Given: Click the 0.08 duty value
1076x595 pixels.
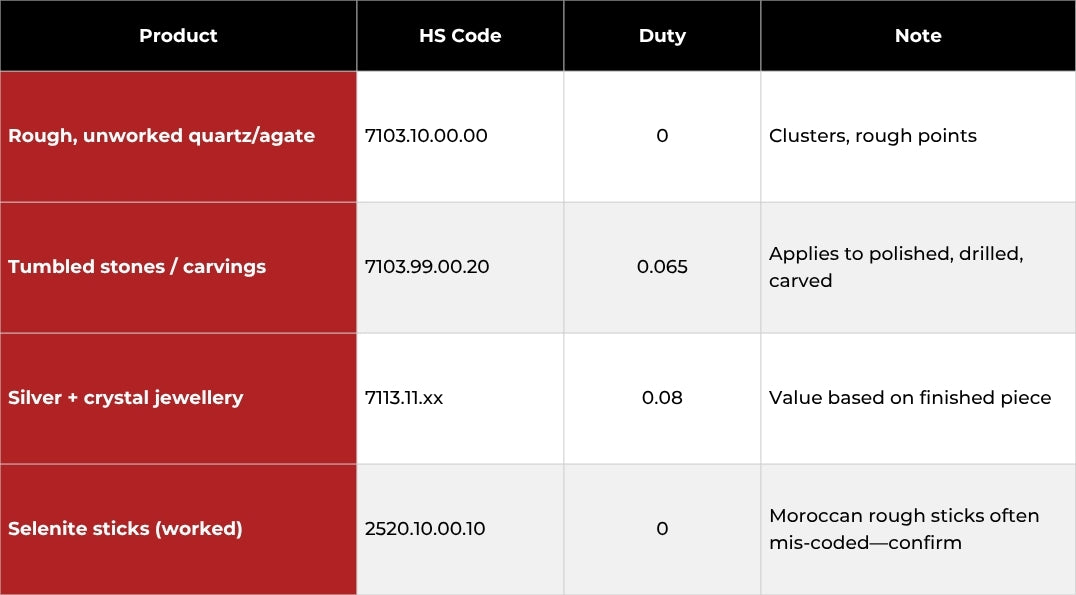Looking at the screenshot, I should (662, 398).
